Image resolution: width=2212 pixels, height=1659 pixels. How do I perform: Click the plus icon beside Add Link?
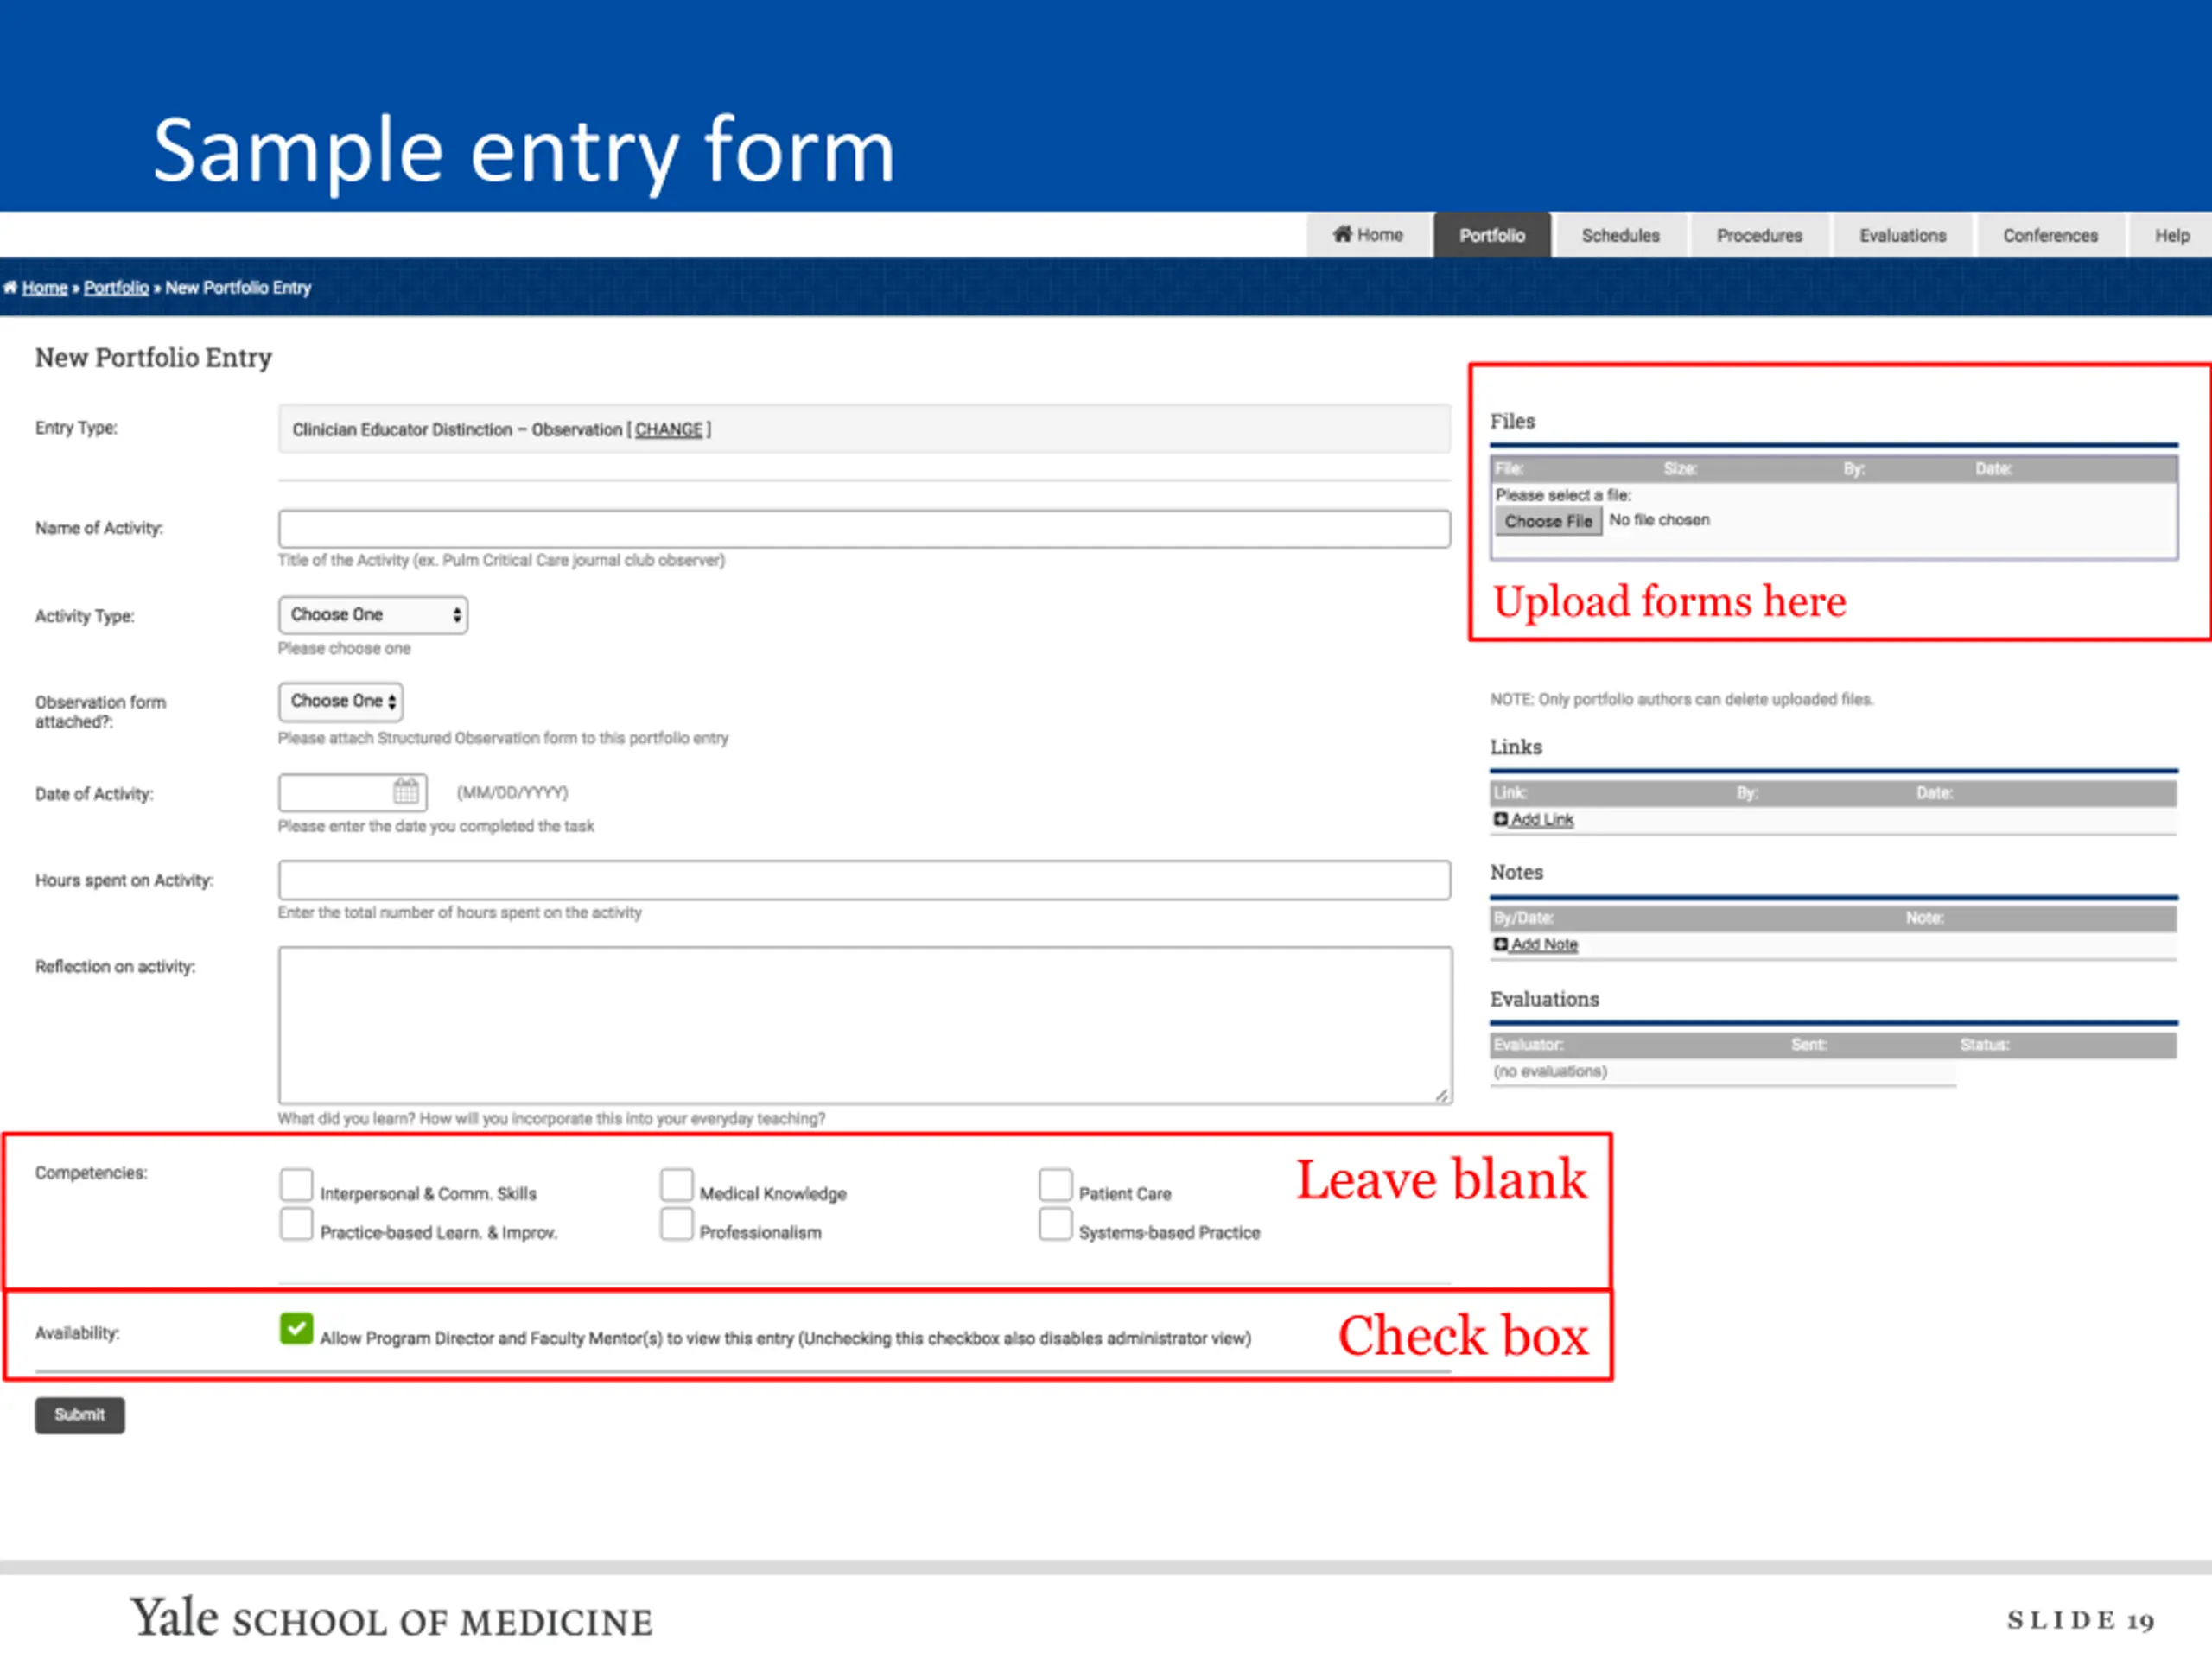tap(1500, 819)
